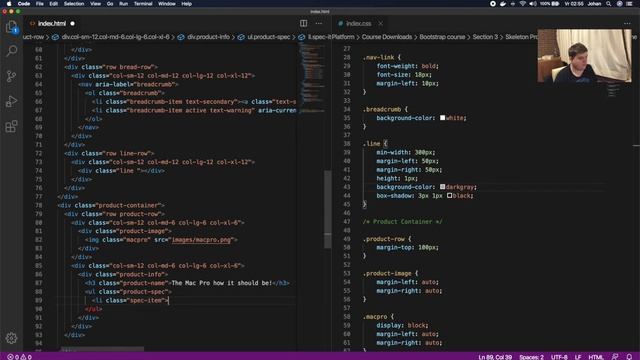Open Siri from the menu bar
This screenshot has width=640, height=360.
[x=619, y=4]
